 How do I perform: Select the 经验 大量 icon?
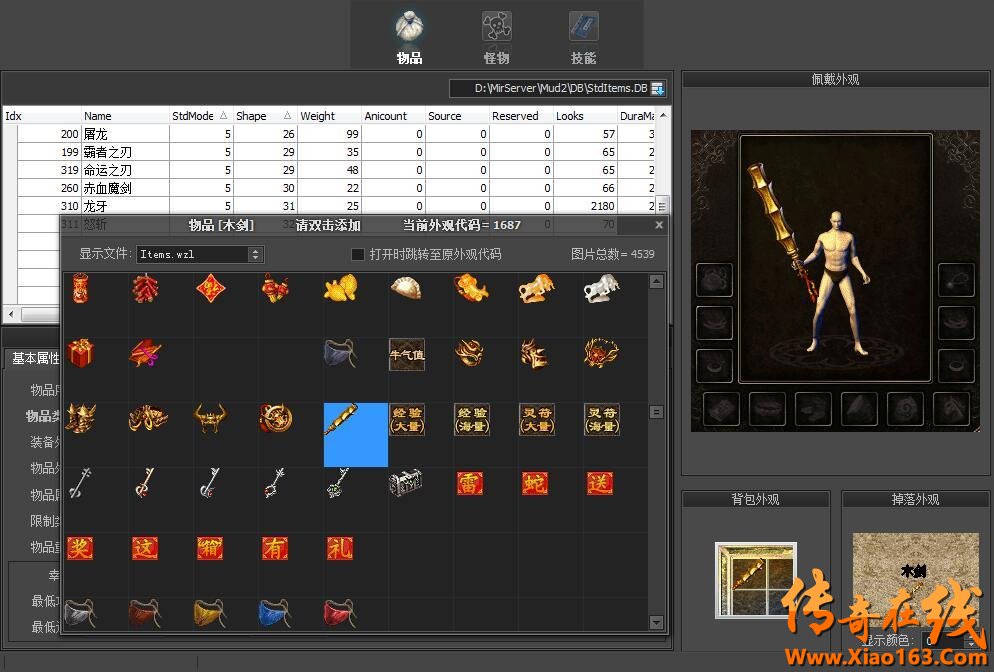click(406, 419)
